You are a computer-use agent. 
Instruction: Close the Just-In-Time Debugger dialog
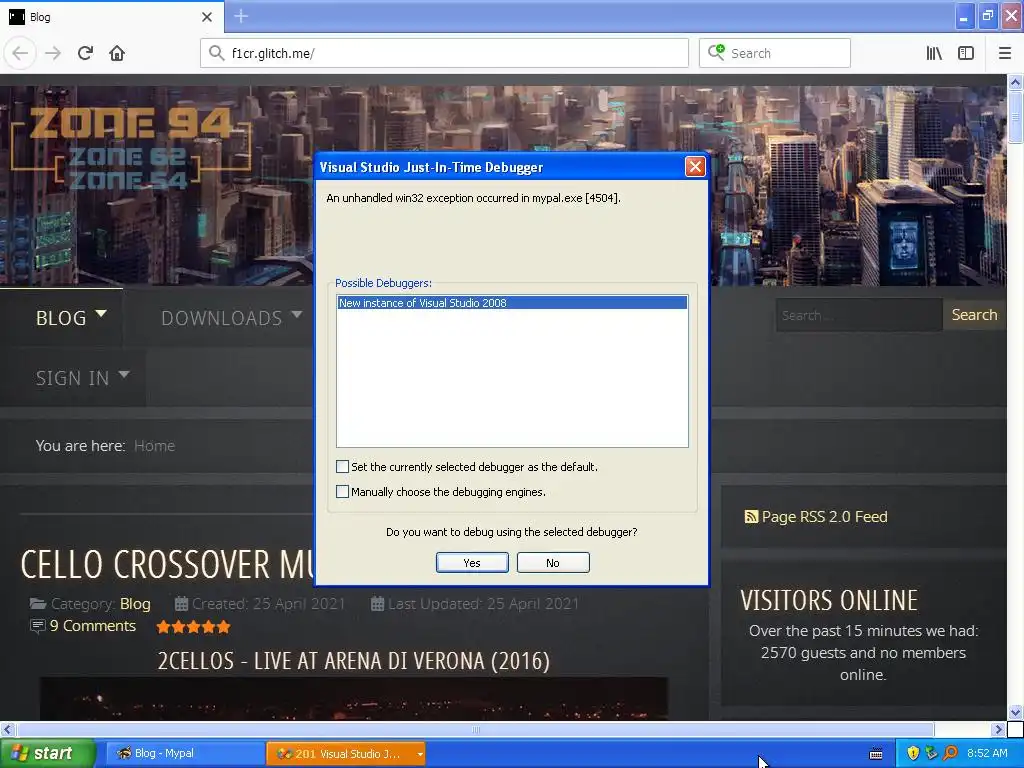(x=695, y=167)
